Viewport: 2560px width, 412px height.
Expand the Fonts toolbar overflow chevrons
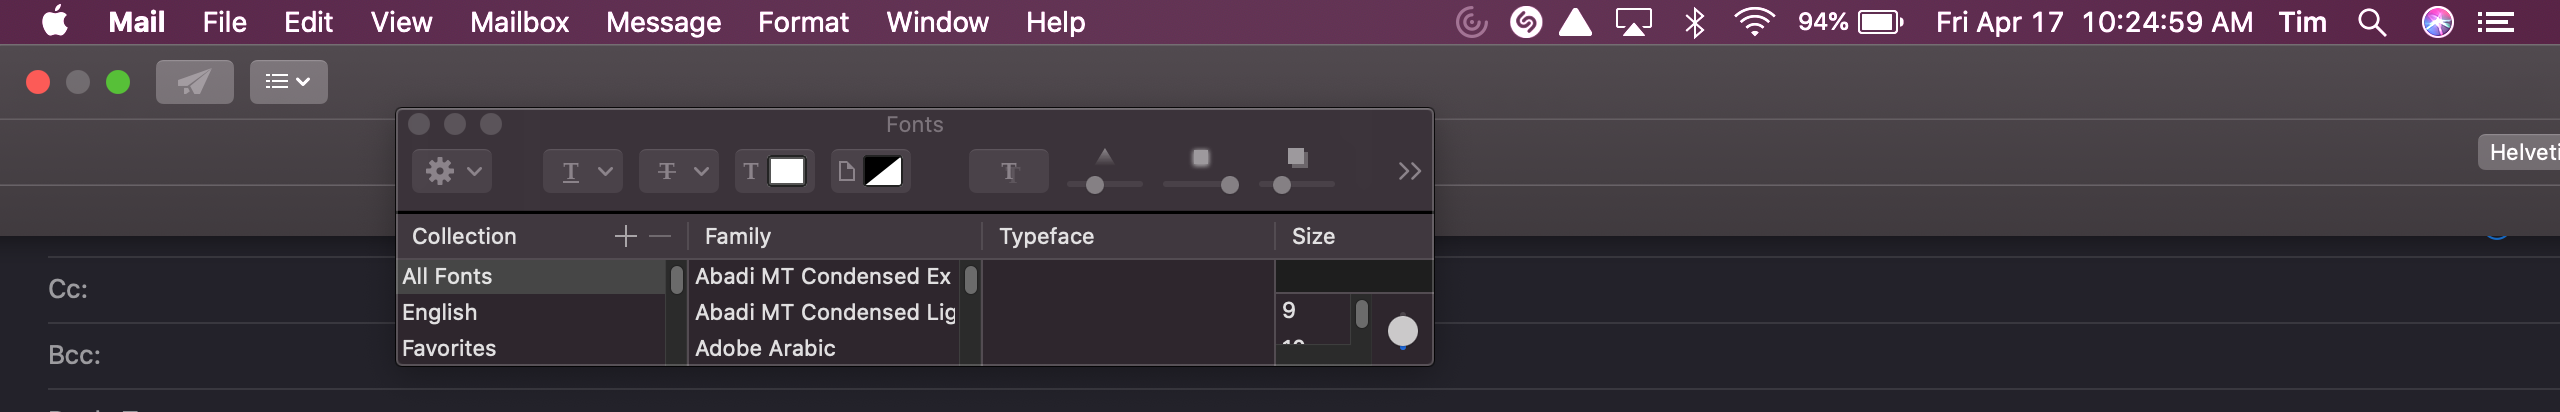coord(1409,171)
